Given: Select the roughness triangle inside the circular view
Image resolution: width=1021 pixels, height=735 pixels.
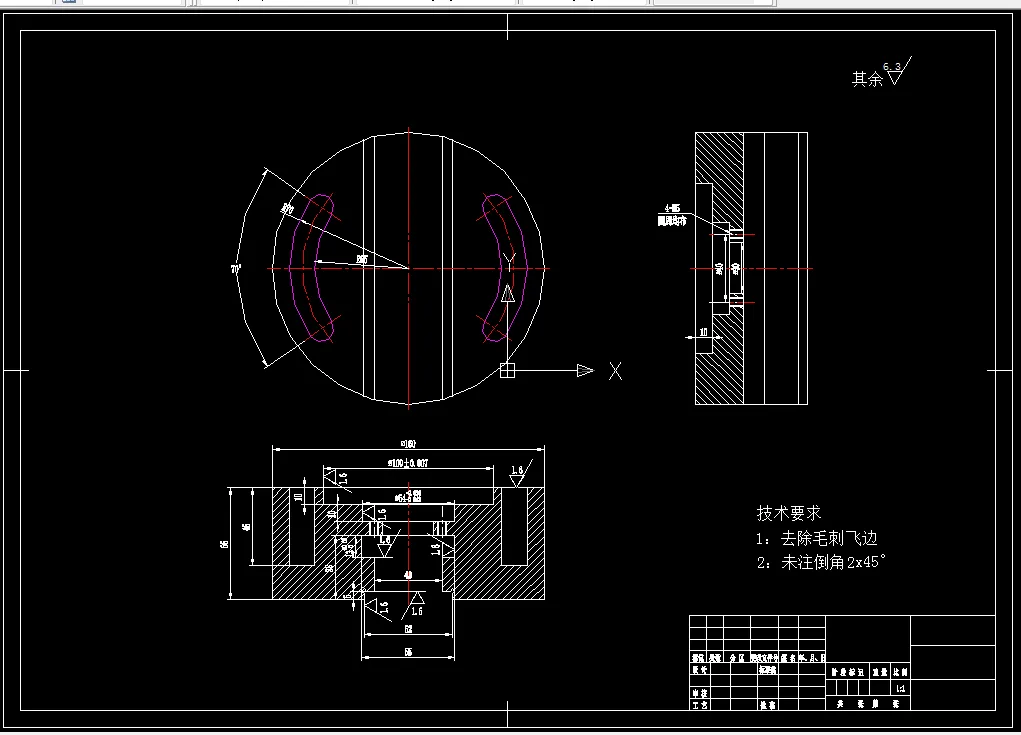Looking at the screenshot, I should tap(508, 294).
